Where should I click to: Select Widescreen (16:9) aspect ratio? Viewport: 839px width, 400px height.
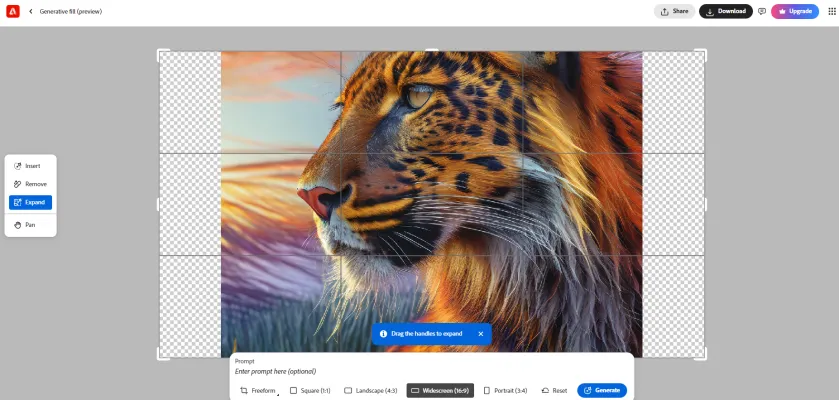440,390
